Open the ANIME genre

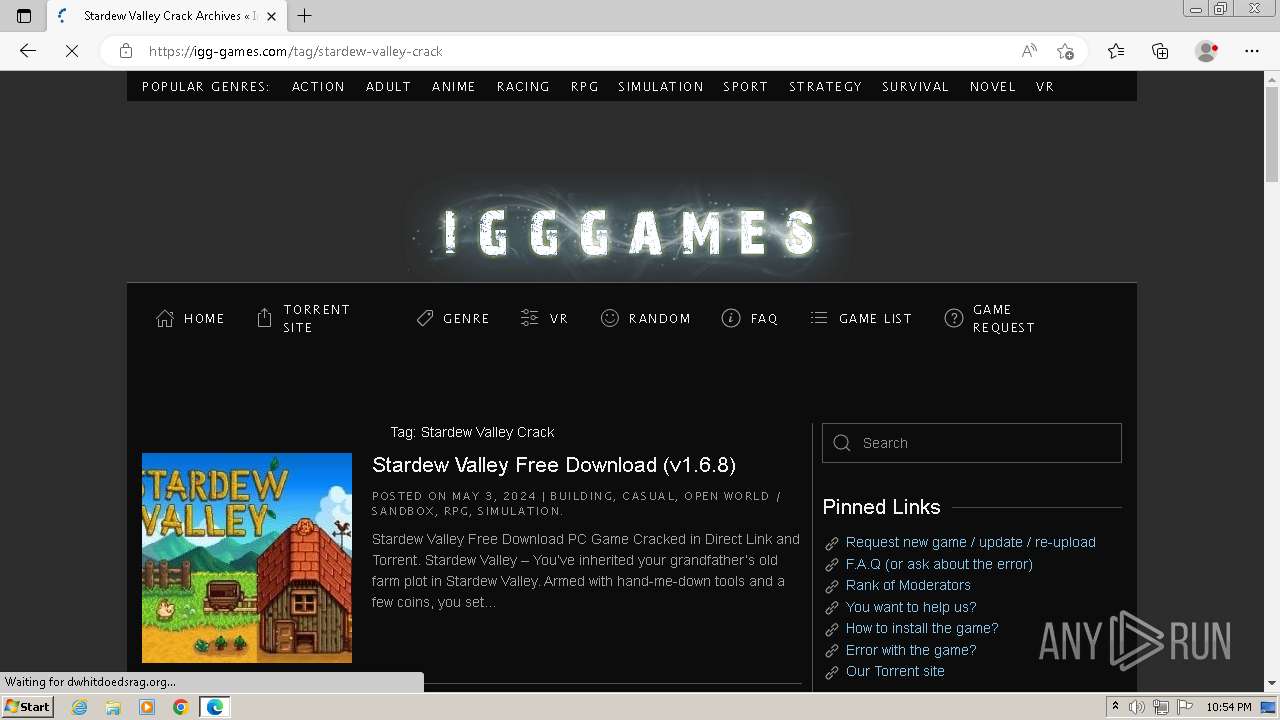click(453, 87)
